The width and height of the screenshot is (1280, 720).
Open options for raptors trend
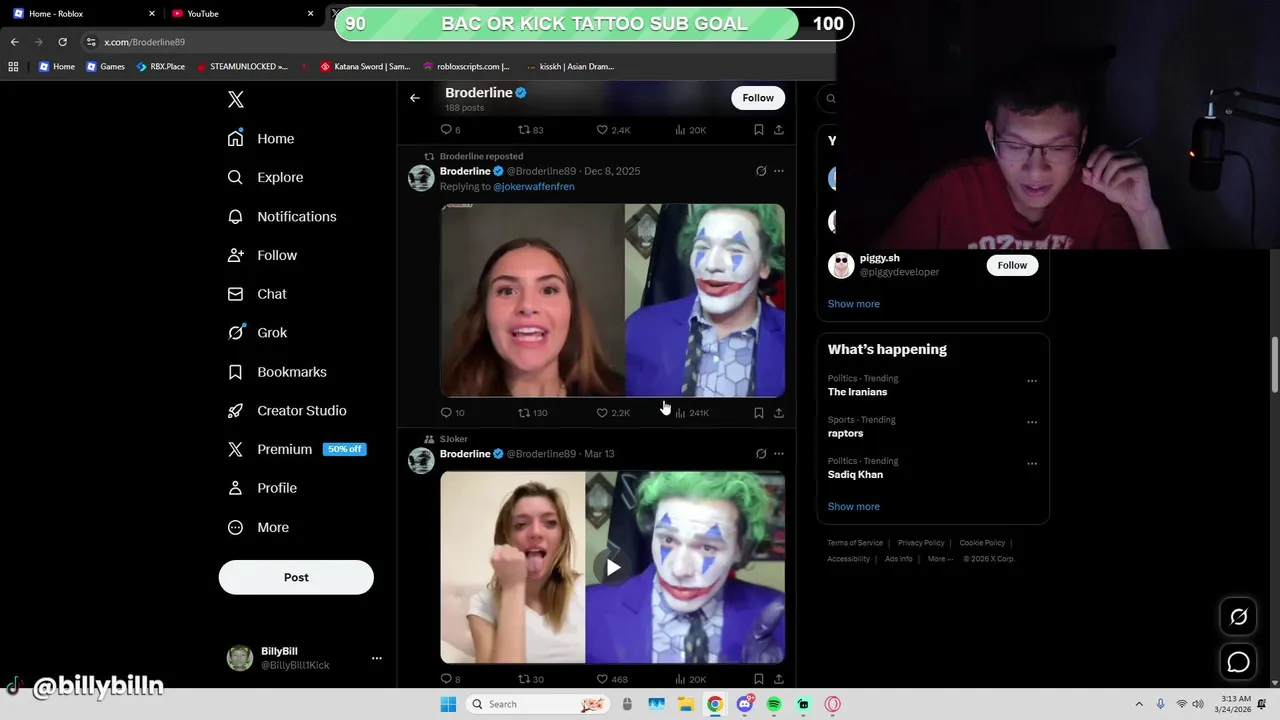pyautogui.click(x=1032, y=422)
